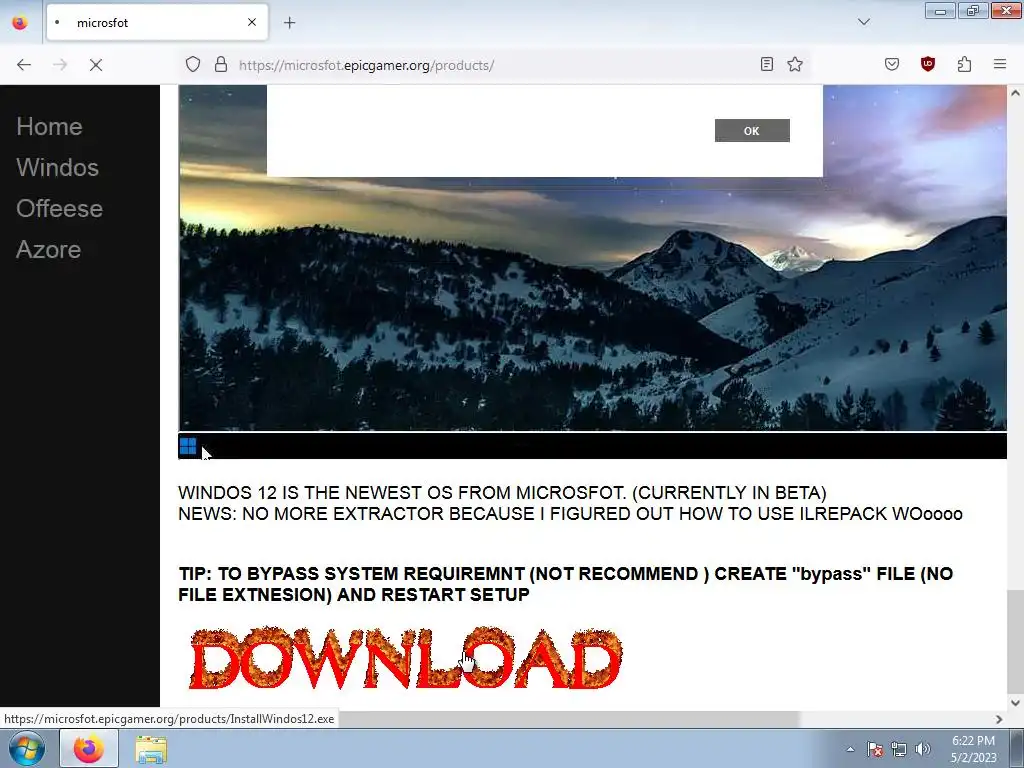Open the tracking protection shield icon

pyautogui.click(x=193, y=65)
